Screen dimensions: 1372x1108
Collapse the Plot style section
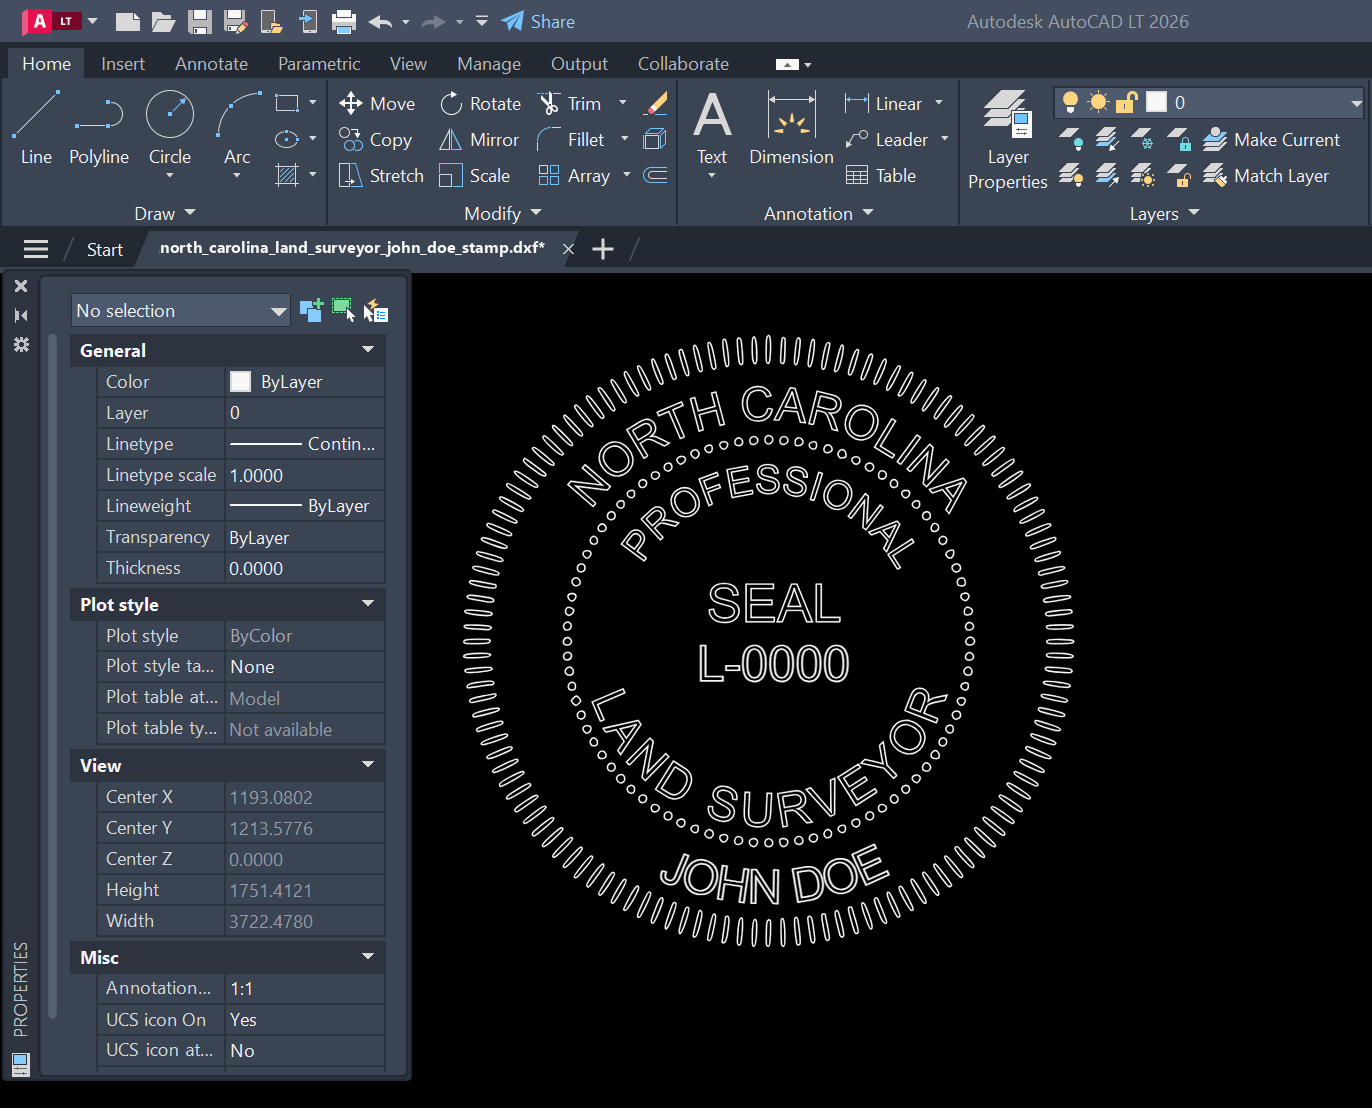[368, 604]
